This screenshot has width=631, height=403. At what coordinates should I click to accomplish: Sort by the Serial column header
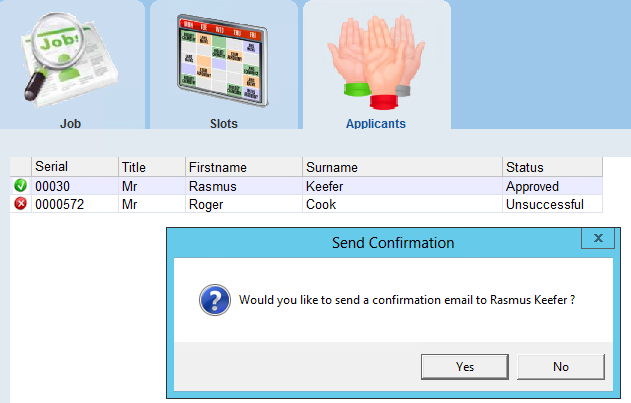74,167
